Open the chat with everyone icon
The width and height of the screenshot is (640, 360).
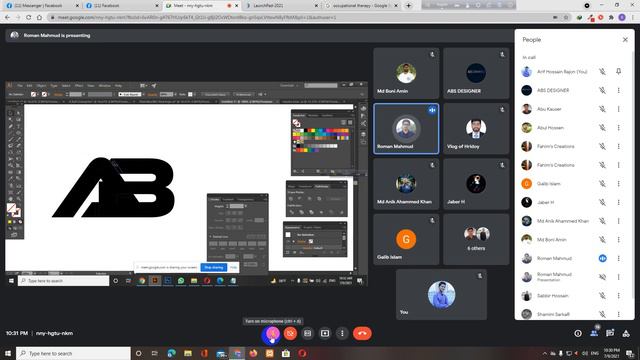coord(610,333)
